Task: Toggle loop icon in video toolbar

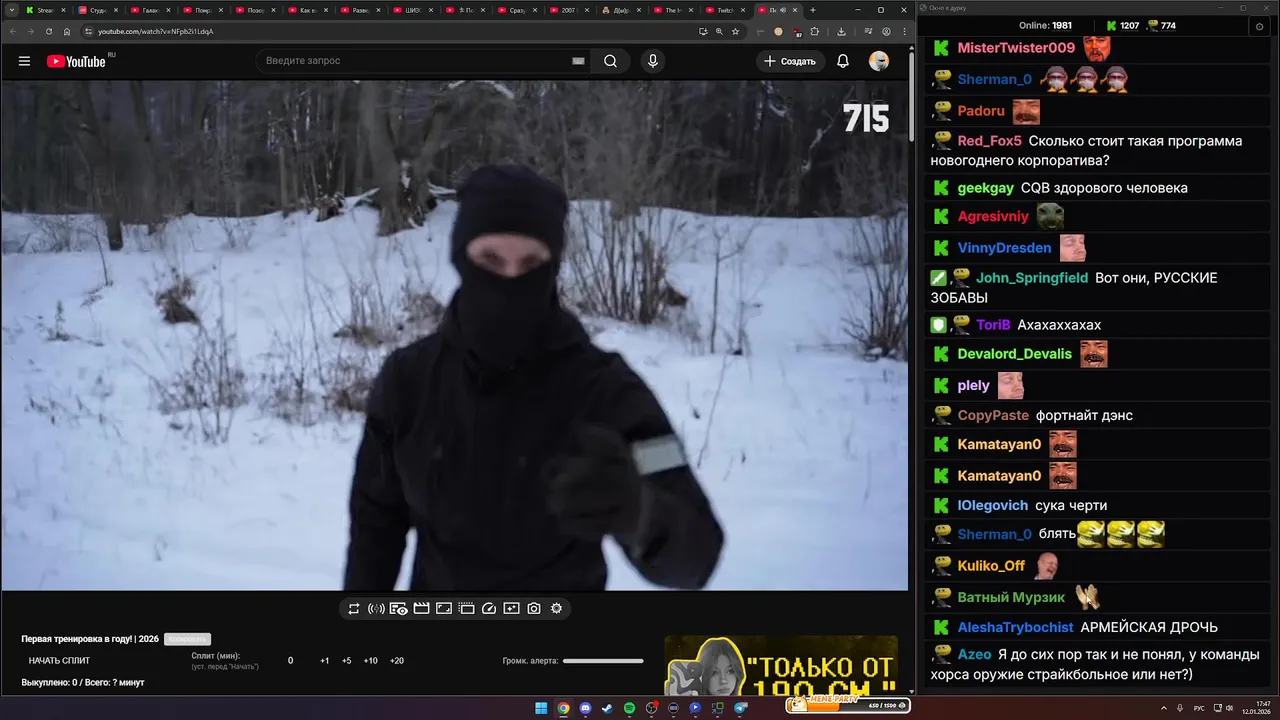Action: [x=354, y=608]
